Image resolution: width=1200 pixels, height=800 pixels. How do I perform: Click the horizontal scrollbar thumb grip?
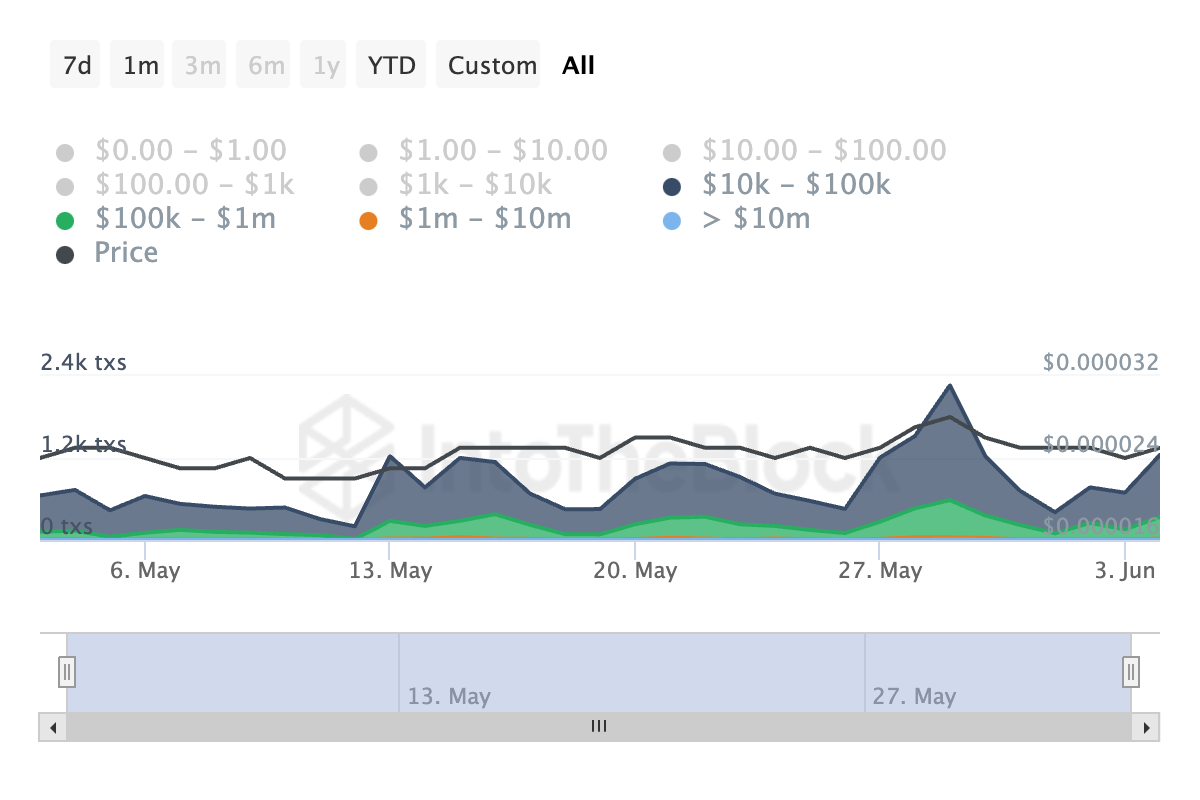pyautogui.click(x=599, y=727)
